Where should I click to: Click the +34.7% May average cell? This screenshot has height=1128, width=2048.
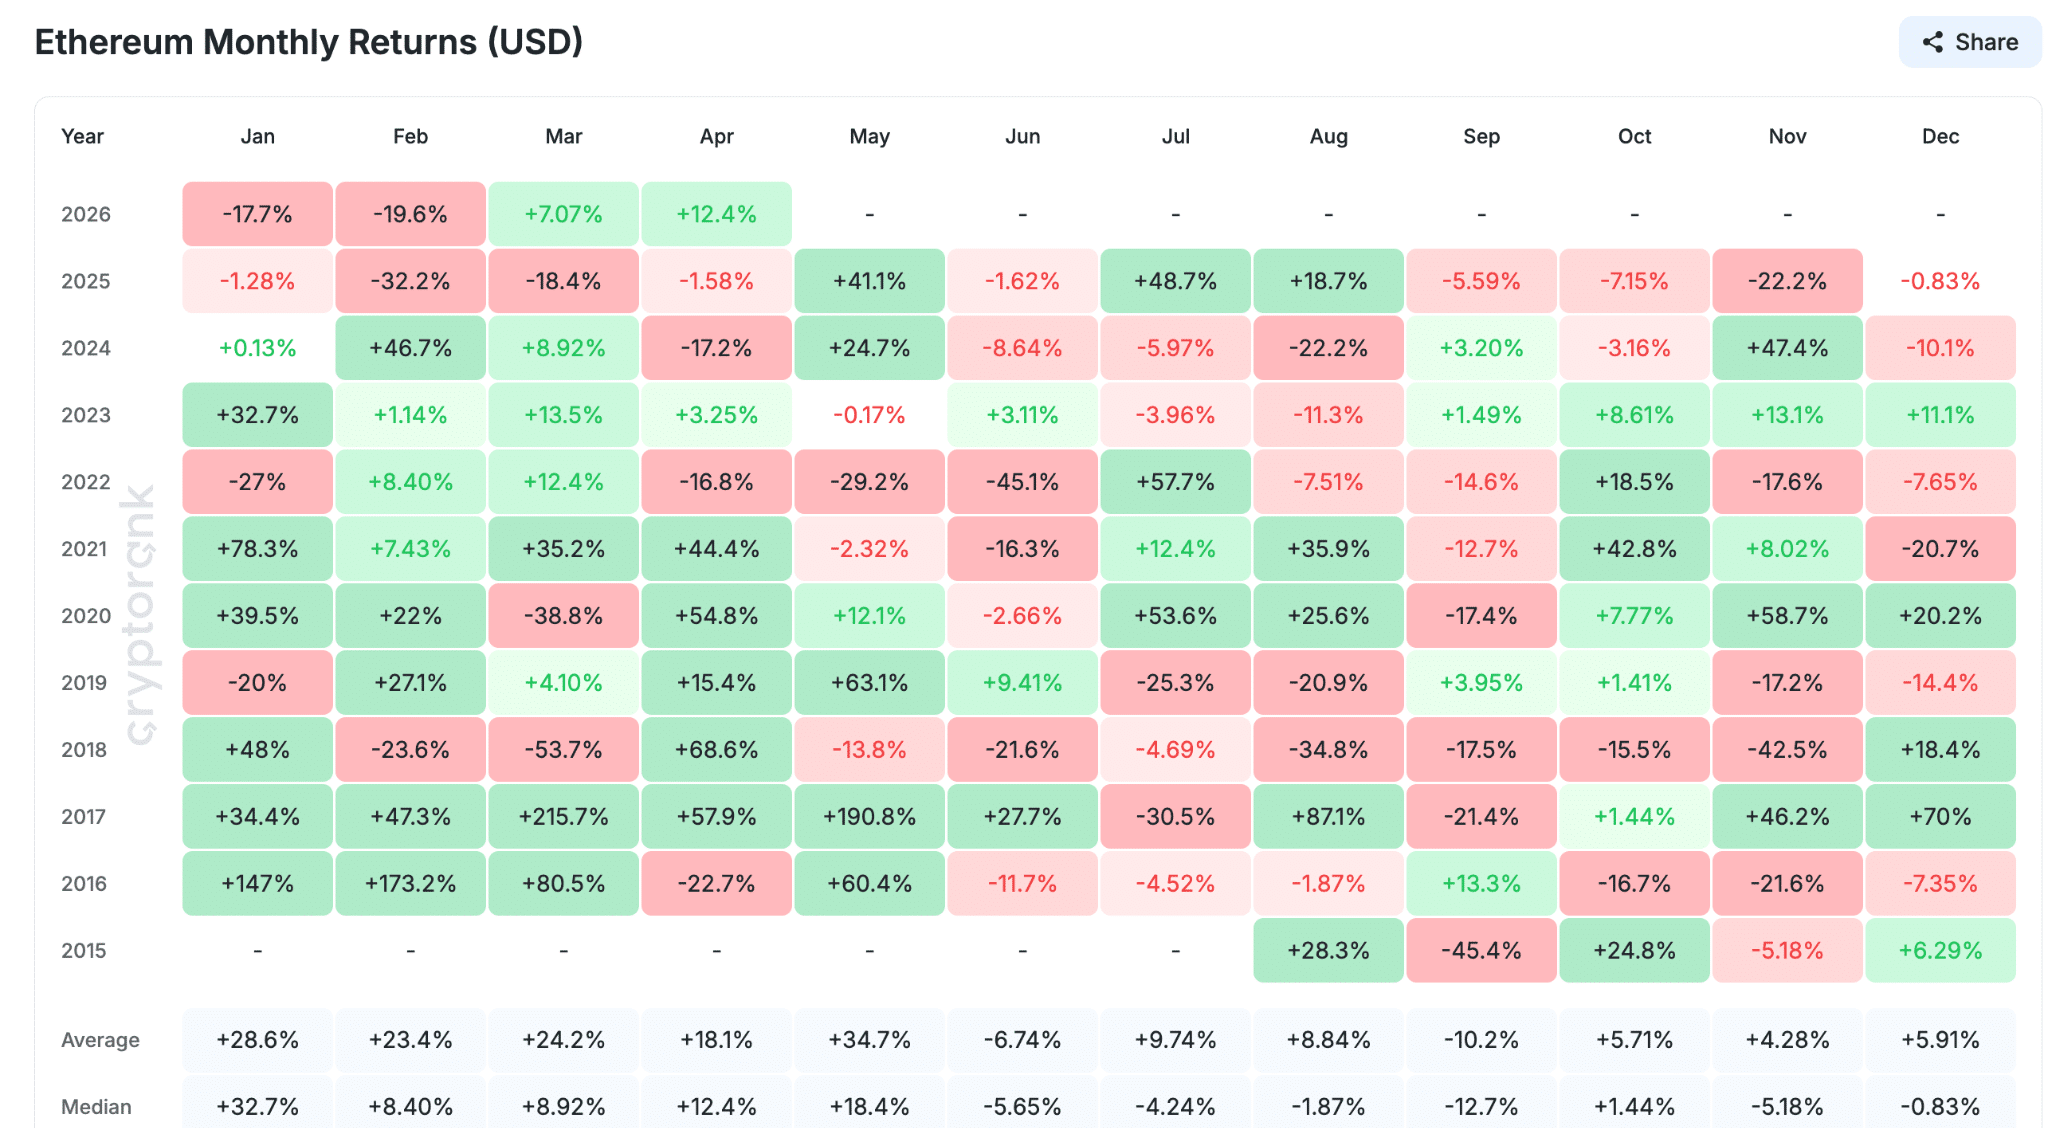tap(869, 1040)
